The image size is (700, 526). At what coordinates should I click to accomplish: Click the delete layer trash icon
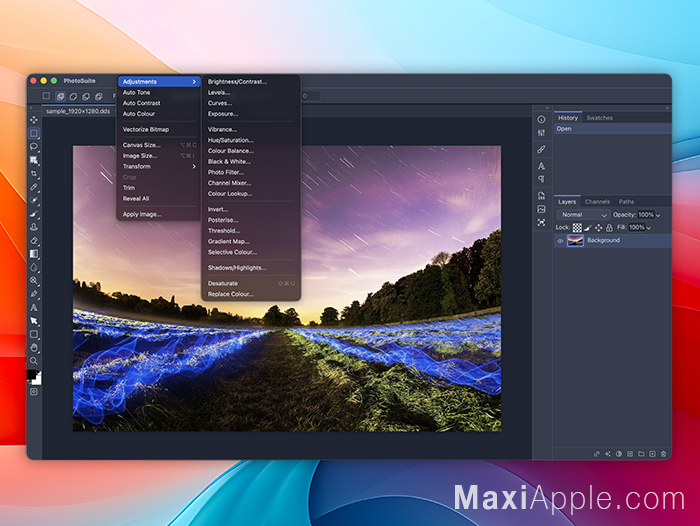pyautogui.click(x=663, y=454)
